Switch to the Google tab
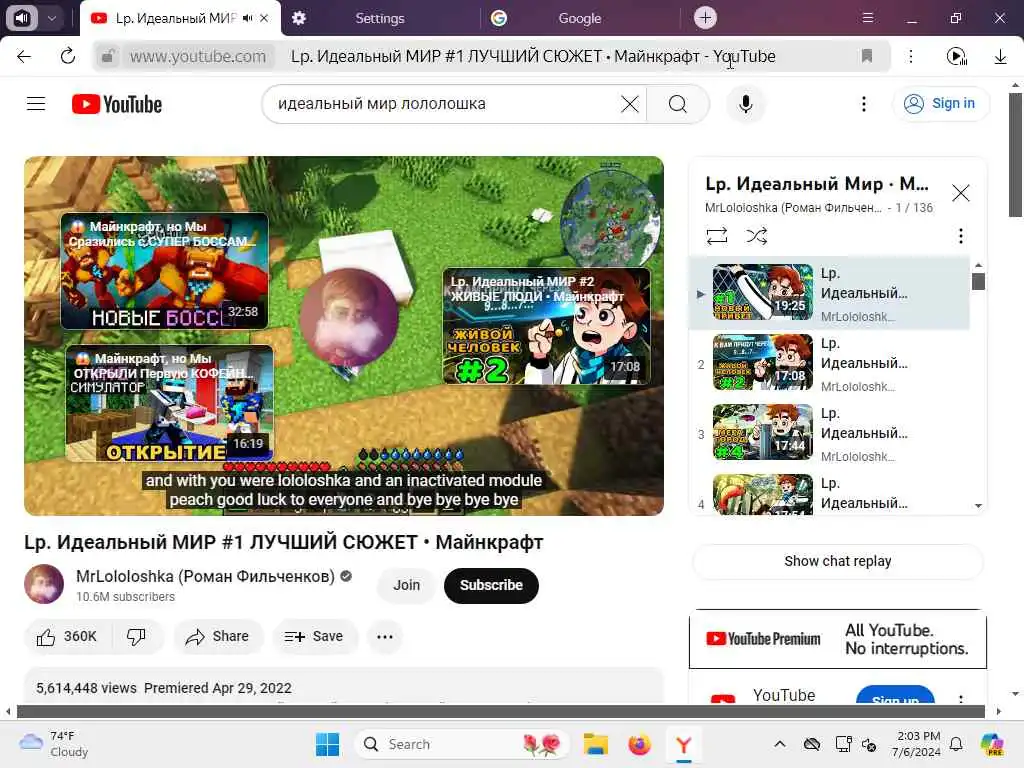 [579, 18]
